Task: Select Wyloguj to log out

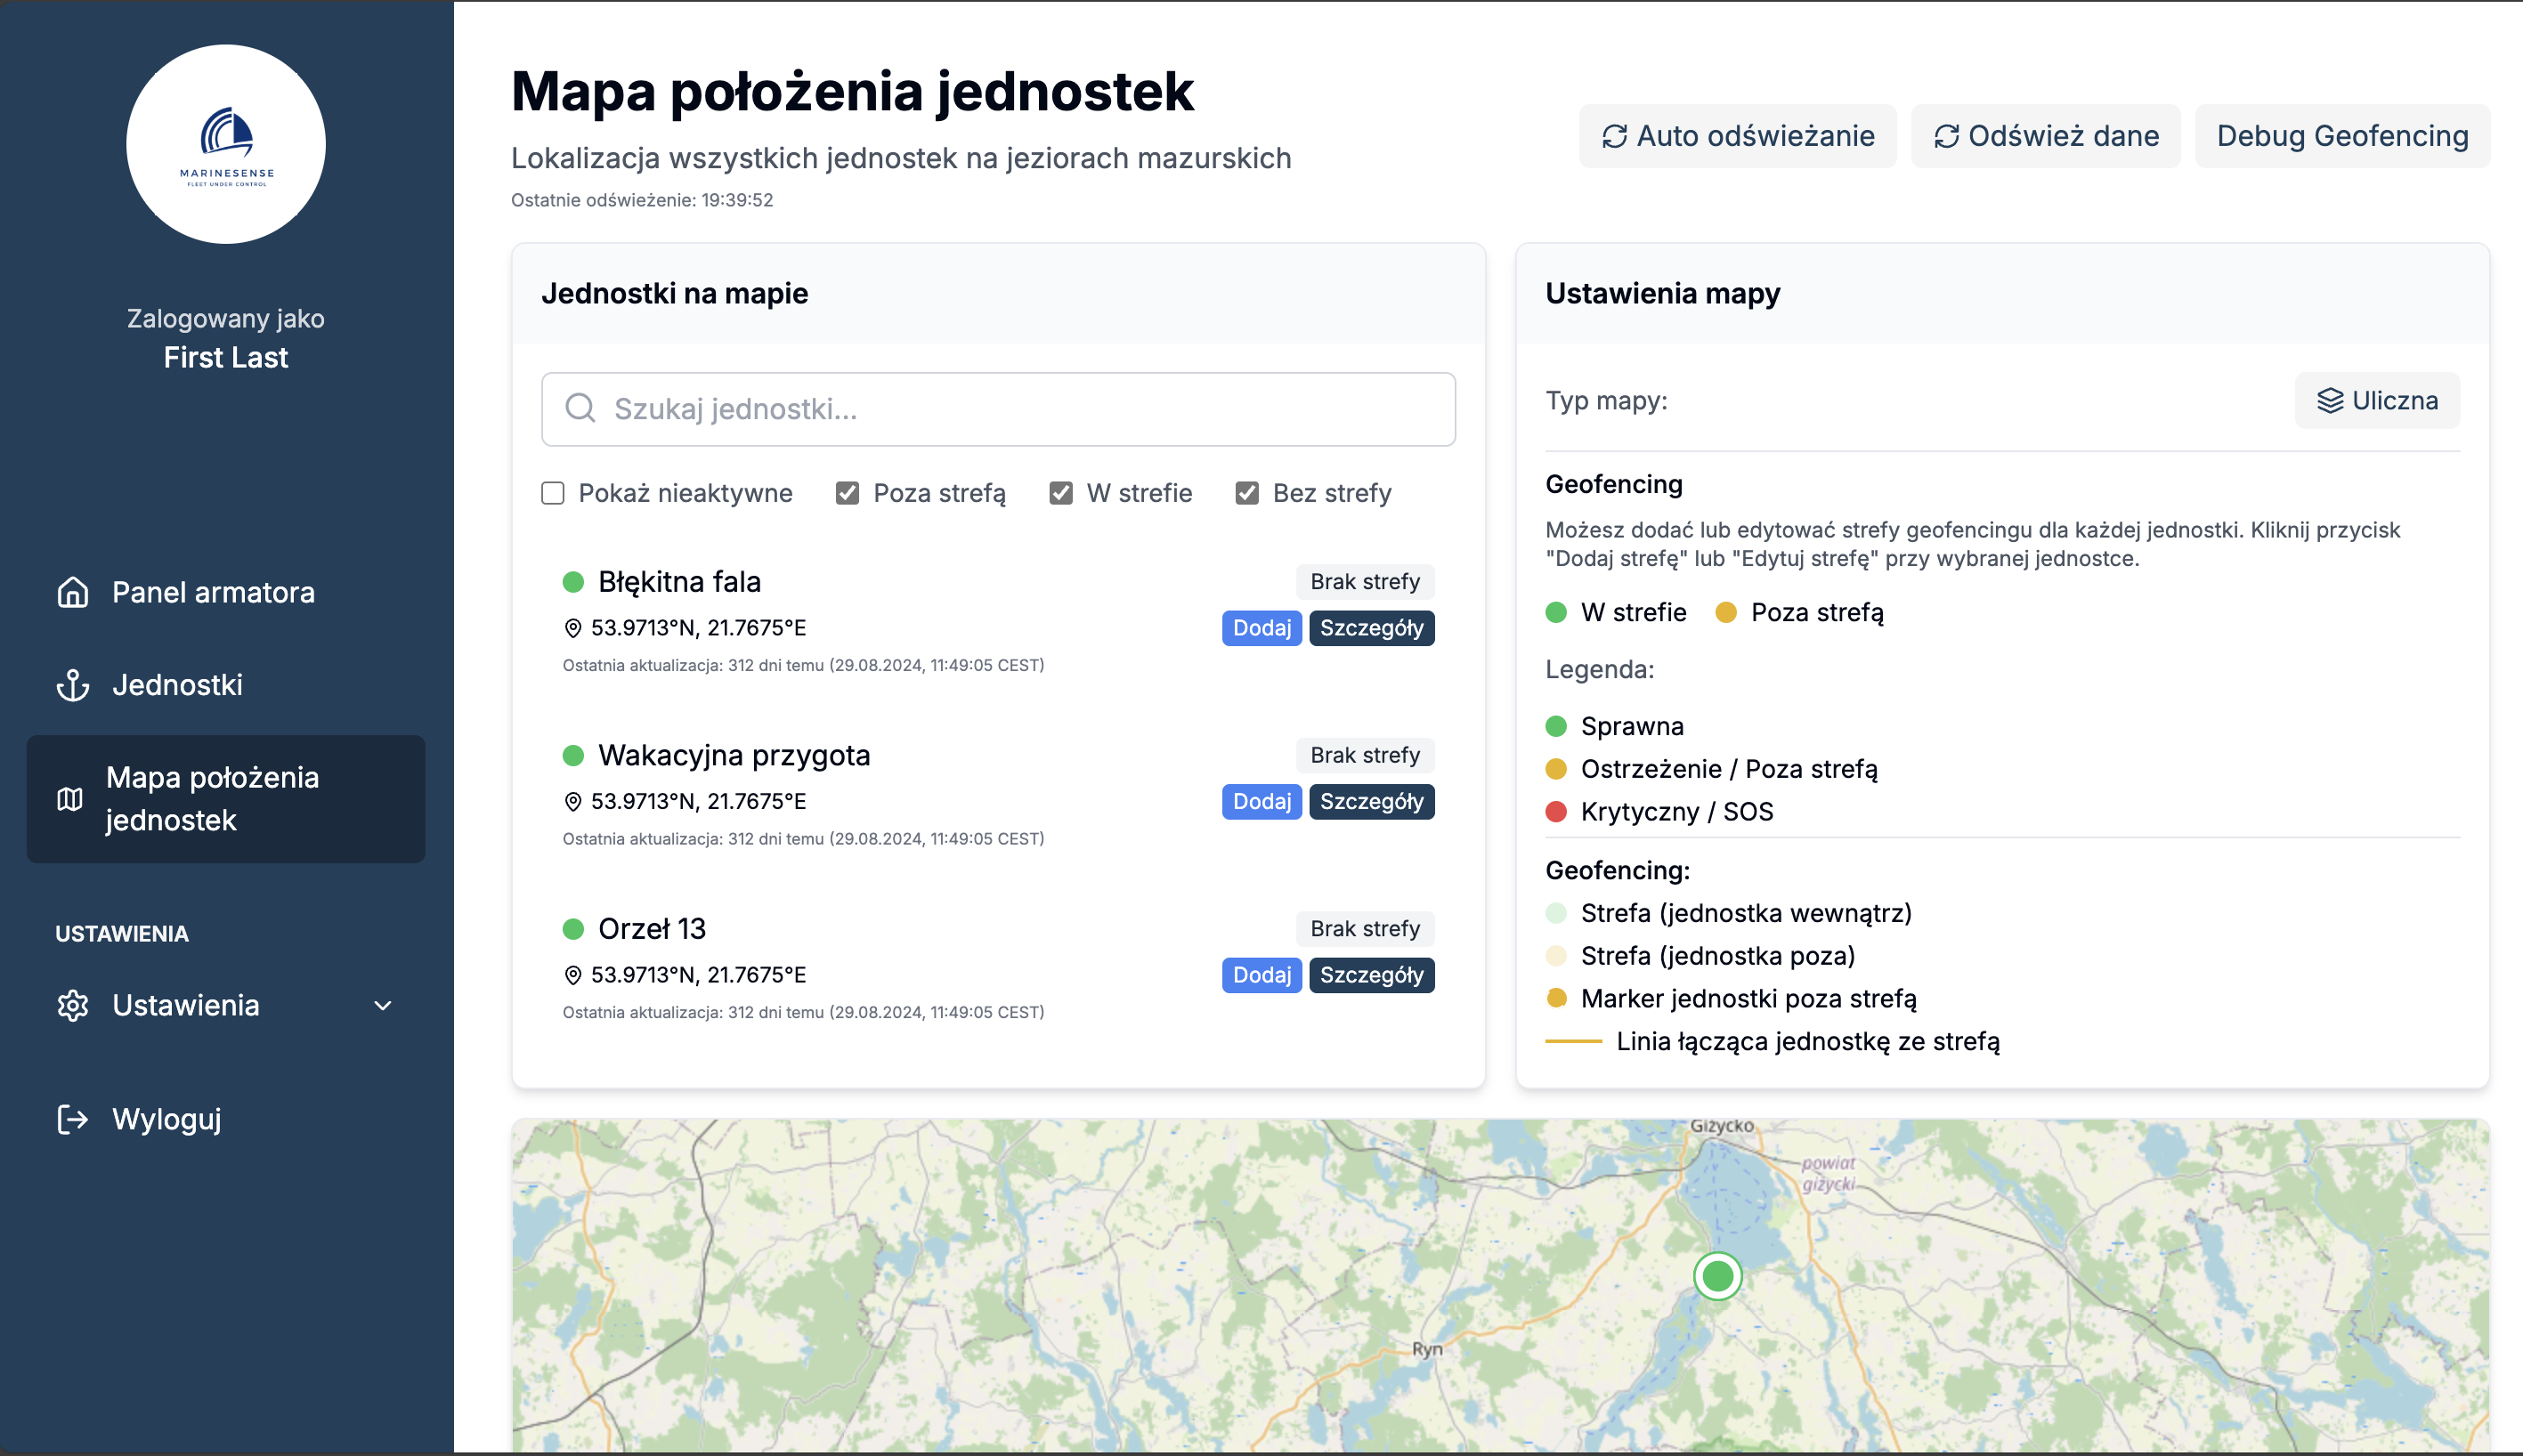Action: pos(226,1119)
